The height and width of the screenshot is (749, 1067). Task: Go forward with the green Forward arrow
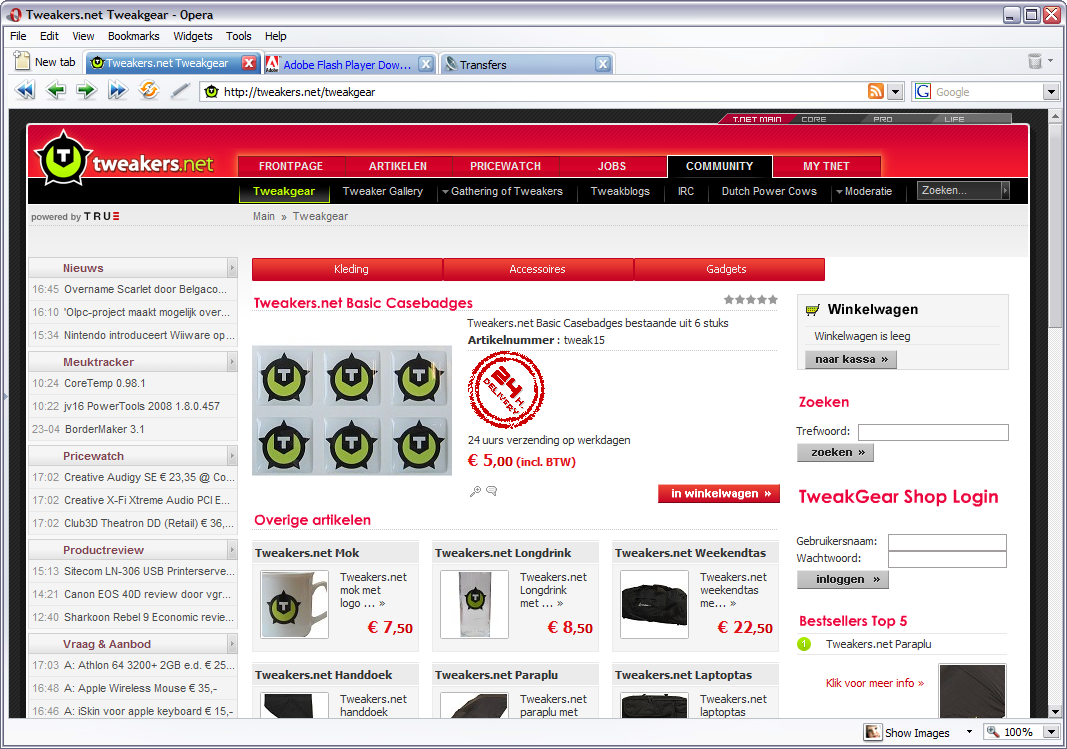click(86, 90)
